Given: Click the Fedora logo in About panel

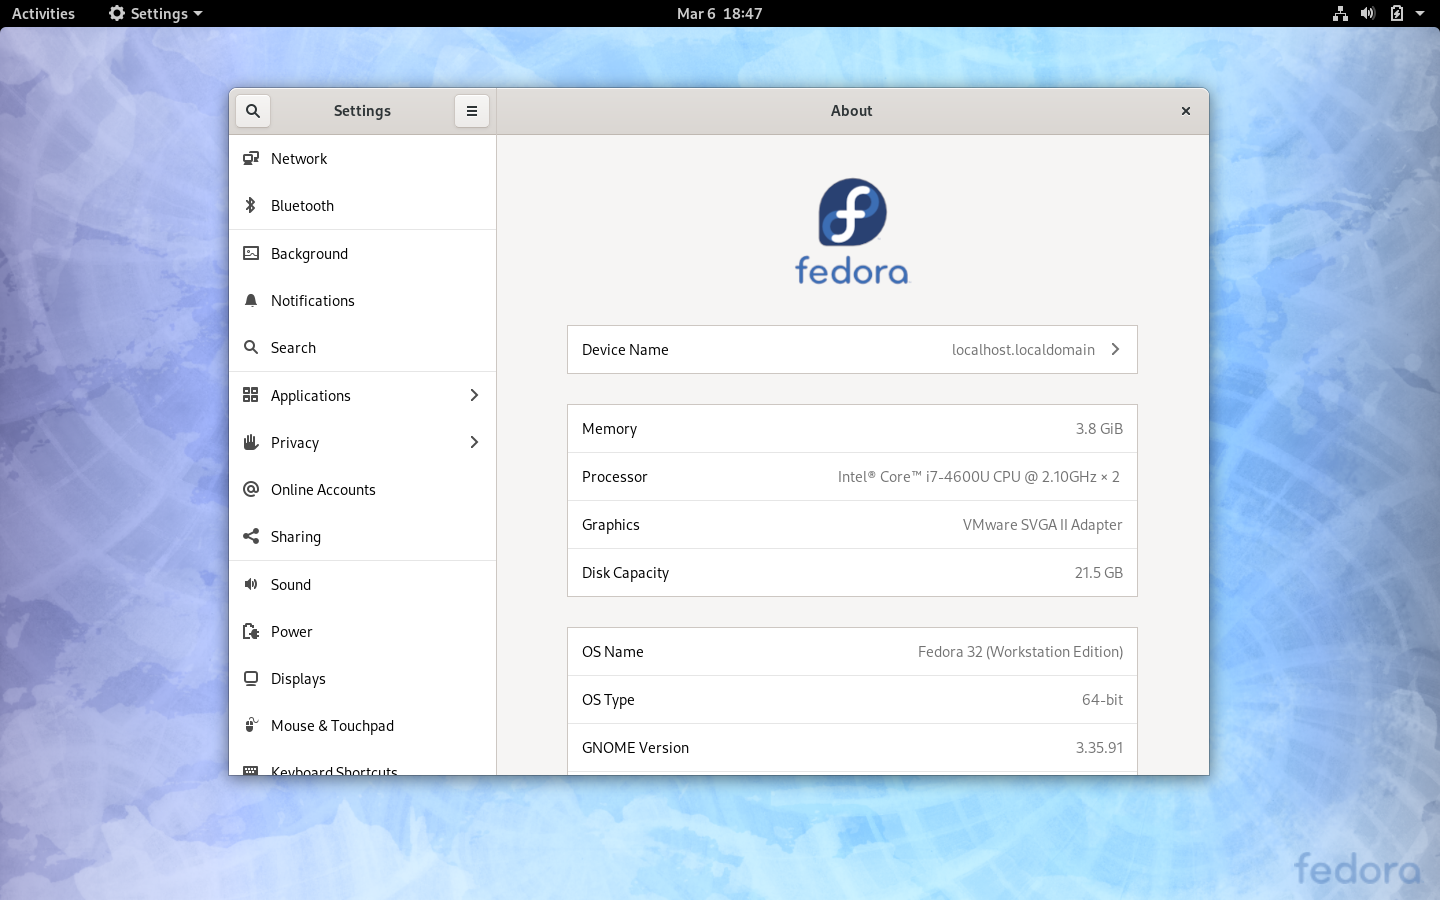Looking at the screenshot, I should [x=852, y=231].
